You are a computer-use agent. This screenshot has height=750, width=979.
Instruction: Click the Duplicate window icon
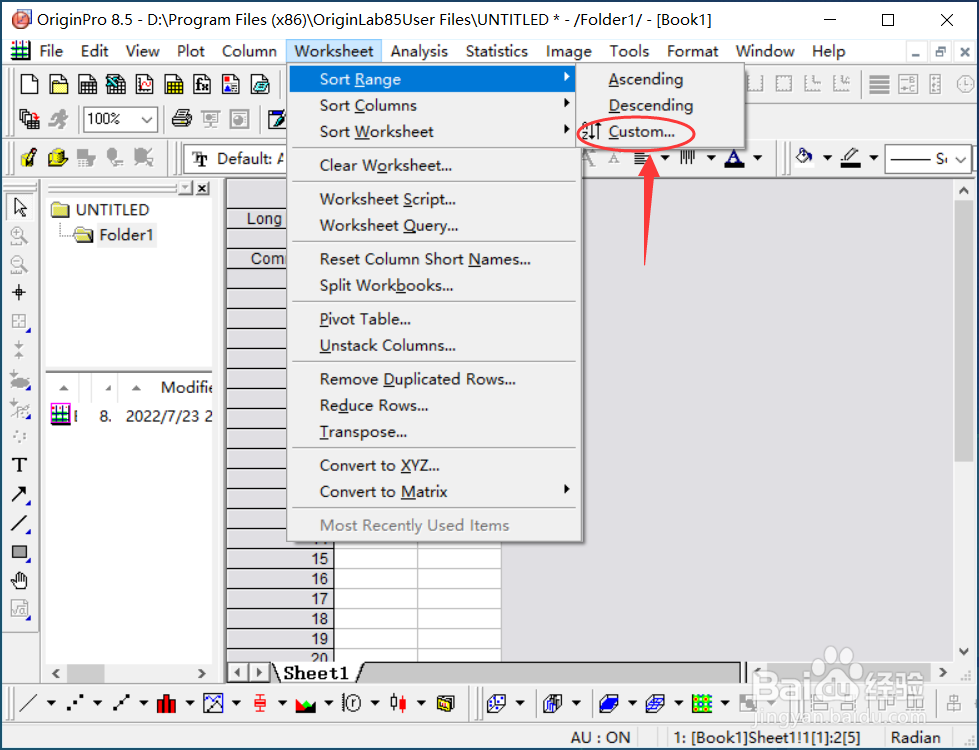coord(29,119)
